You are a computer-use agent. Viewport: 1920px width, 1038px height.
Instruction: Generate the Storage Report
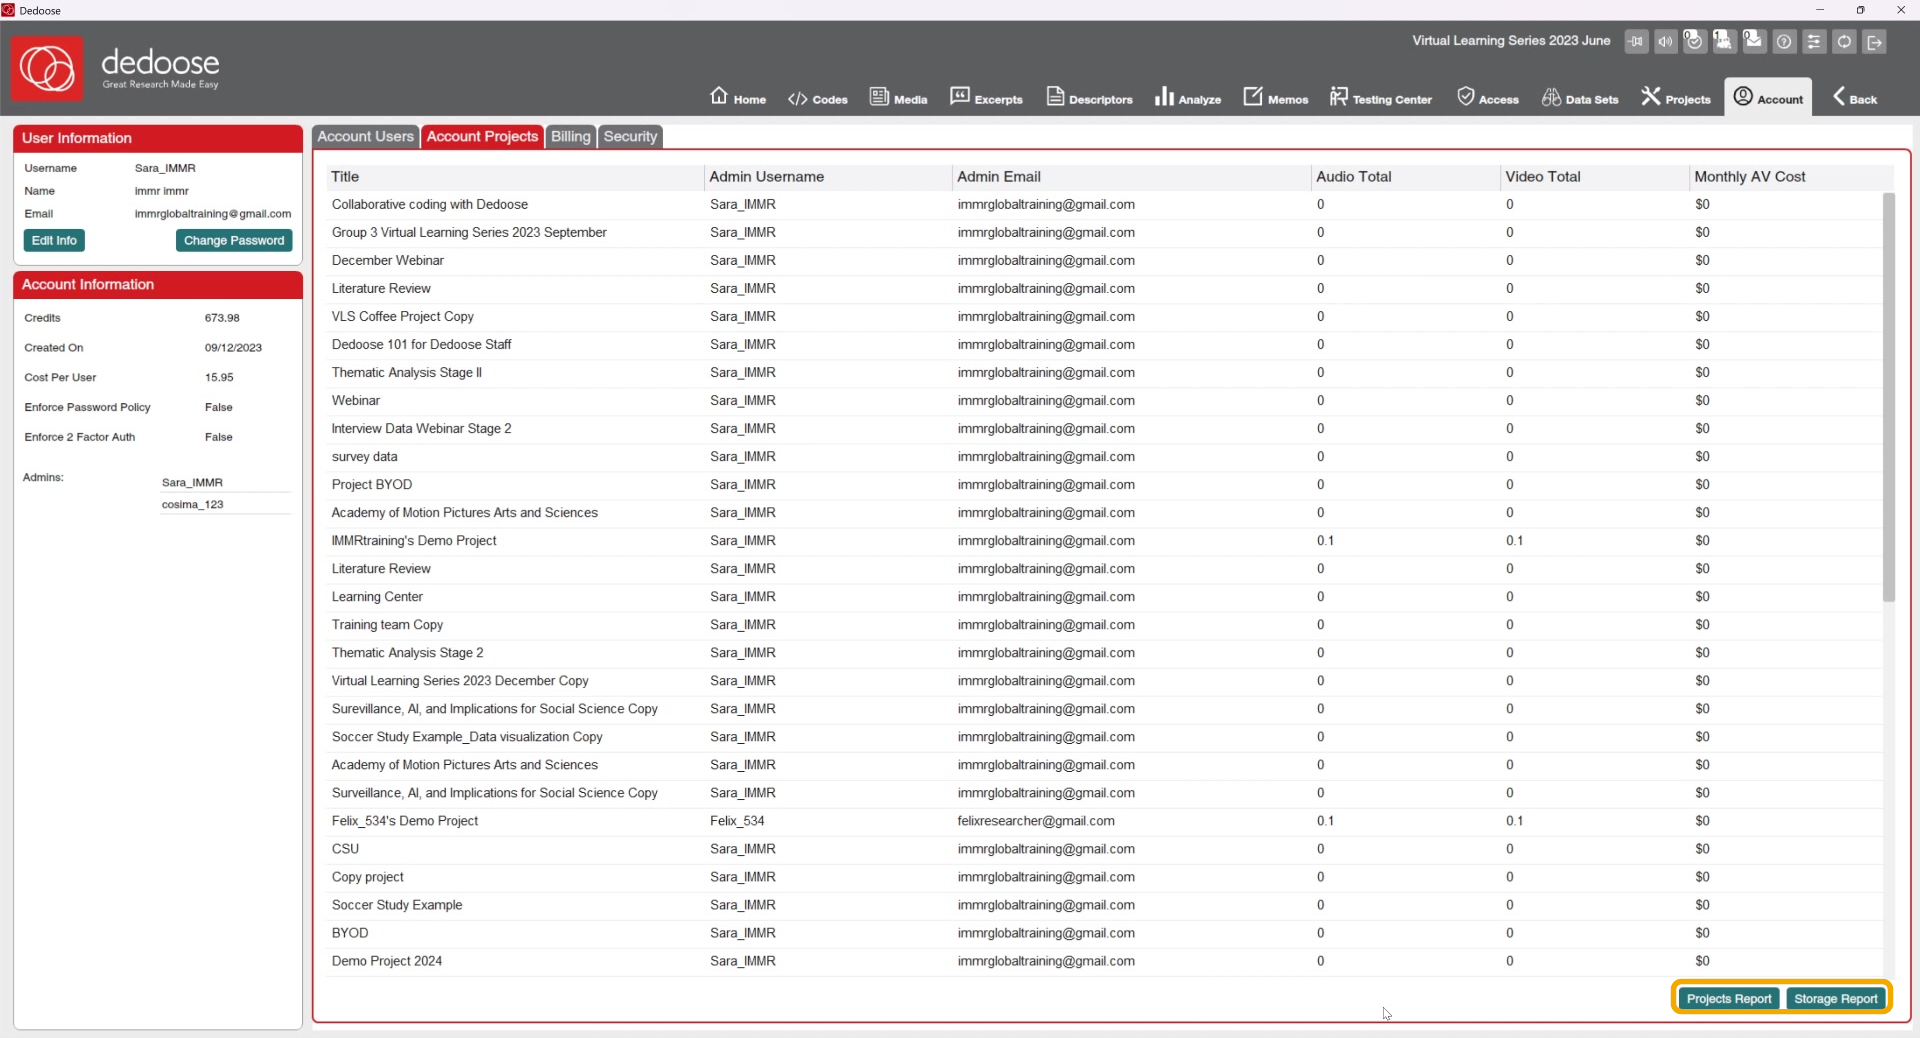tap(1835, 999)
